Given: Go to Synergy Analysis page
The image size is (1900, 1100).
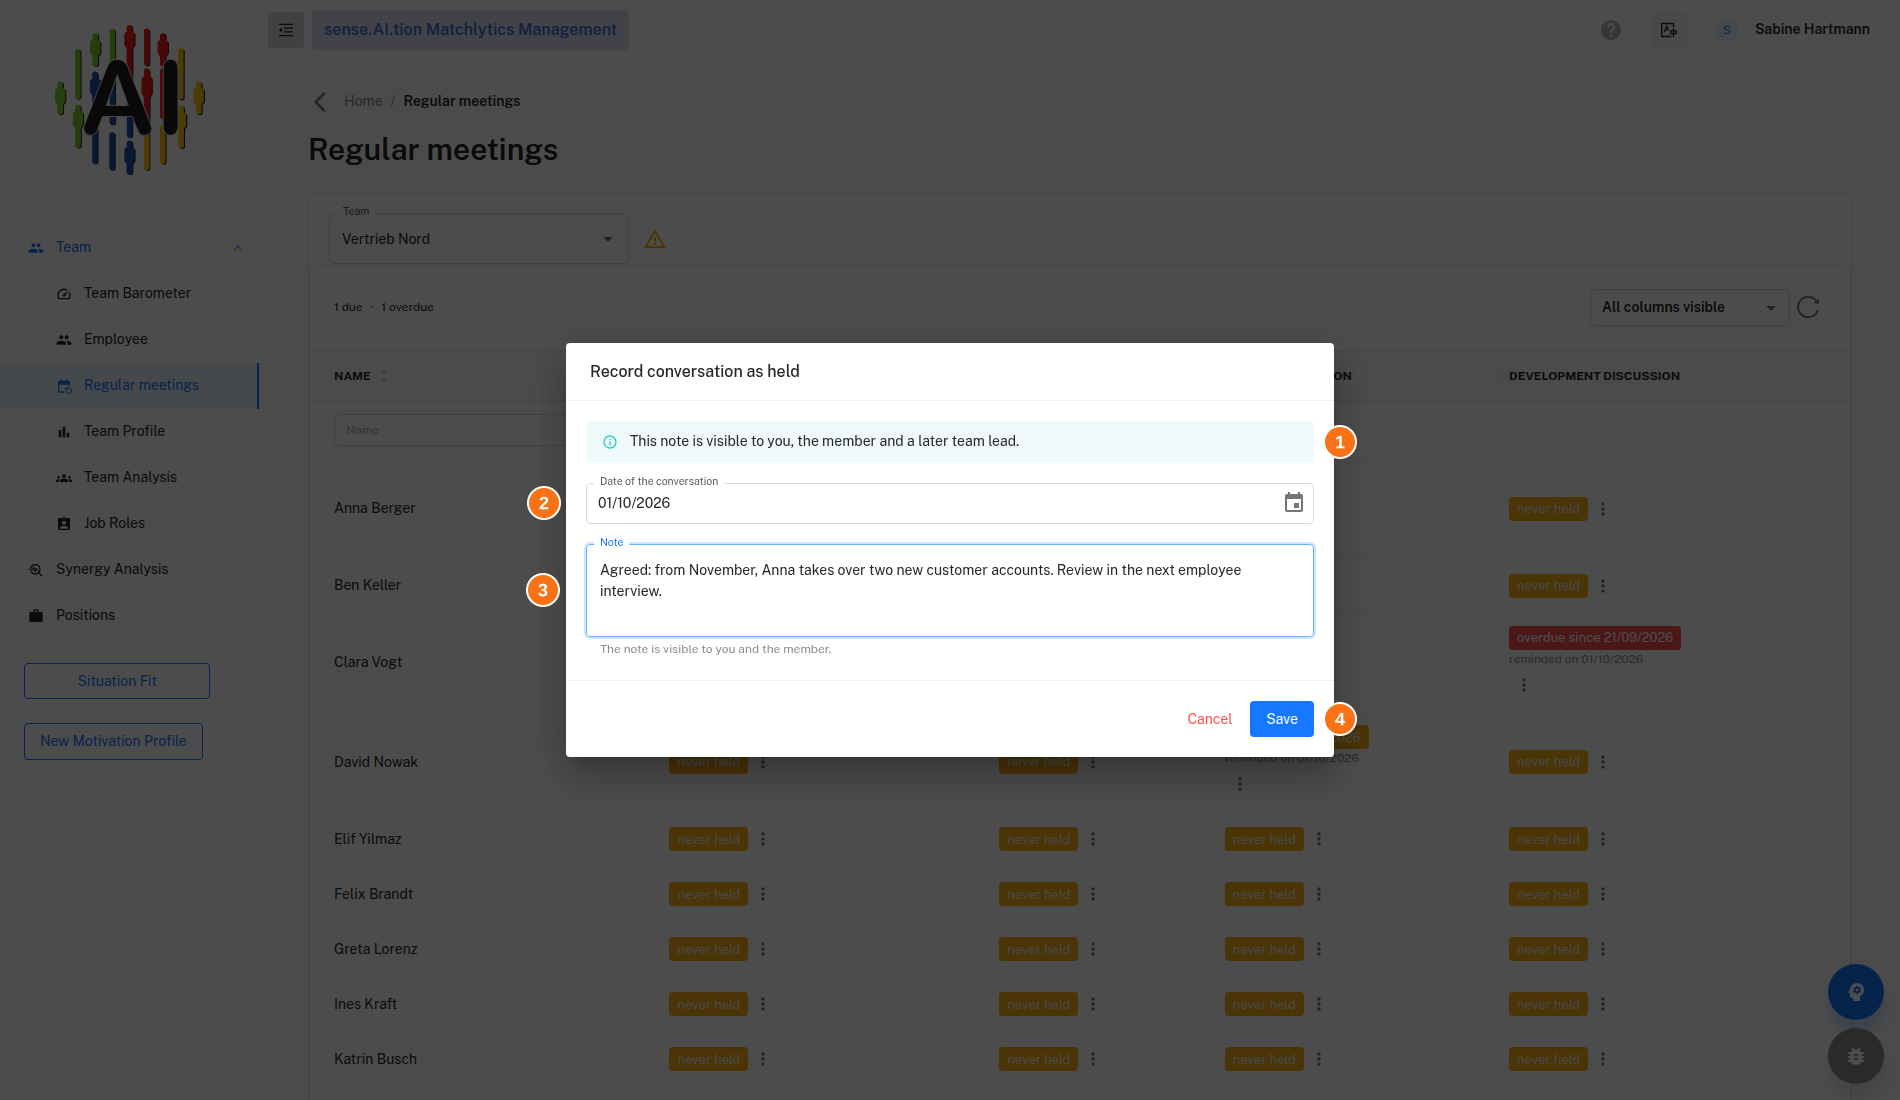Looking at the screenshot, I should (x=112, y=569).
